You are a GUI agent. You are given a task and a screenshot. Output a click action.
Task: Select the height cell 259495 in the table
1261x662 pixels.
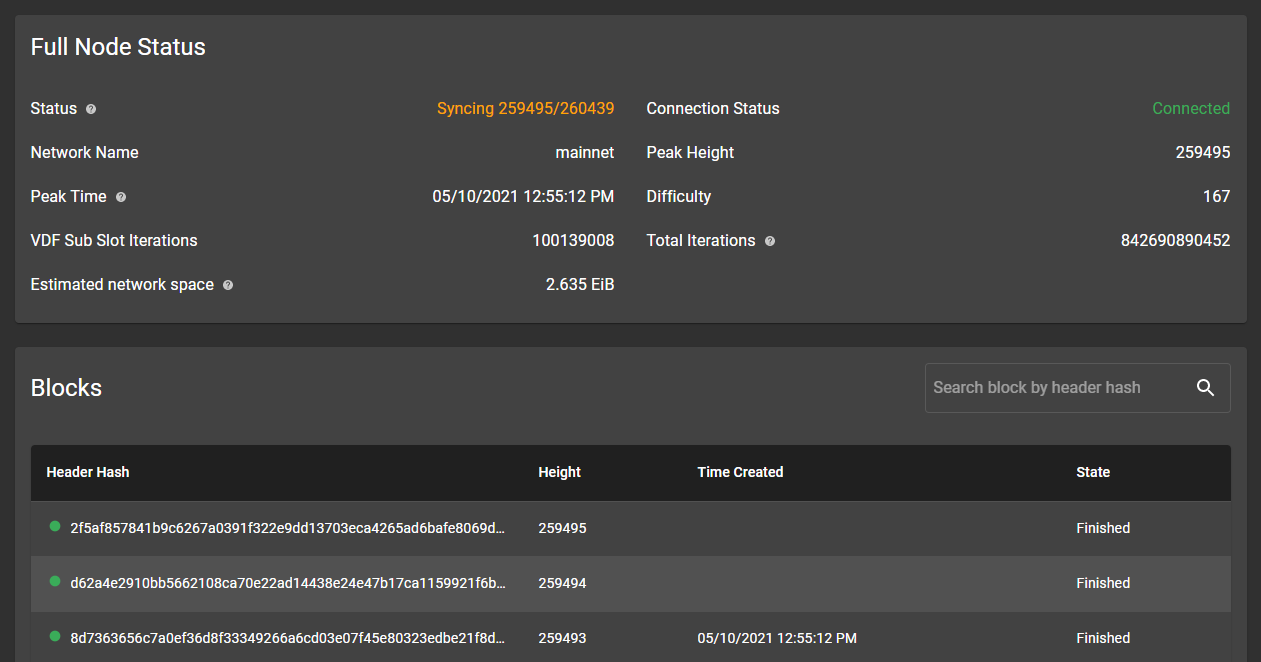pyautogui.click(x=562, y=528)
